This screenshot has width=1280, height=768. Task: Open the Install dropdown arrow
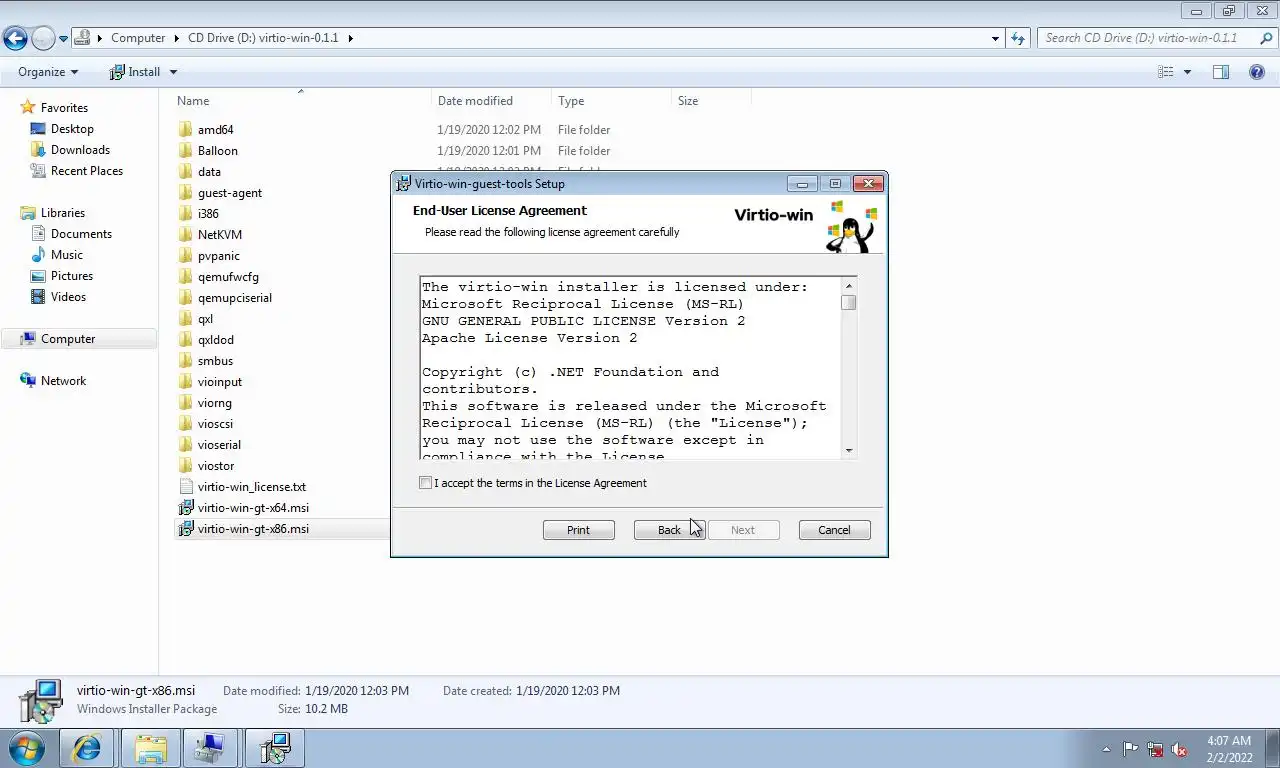tap(173, 72)
